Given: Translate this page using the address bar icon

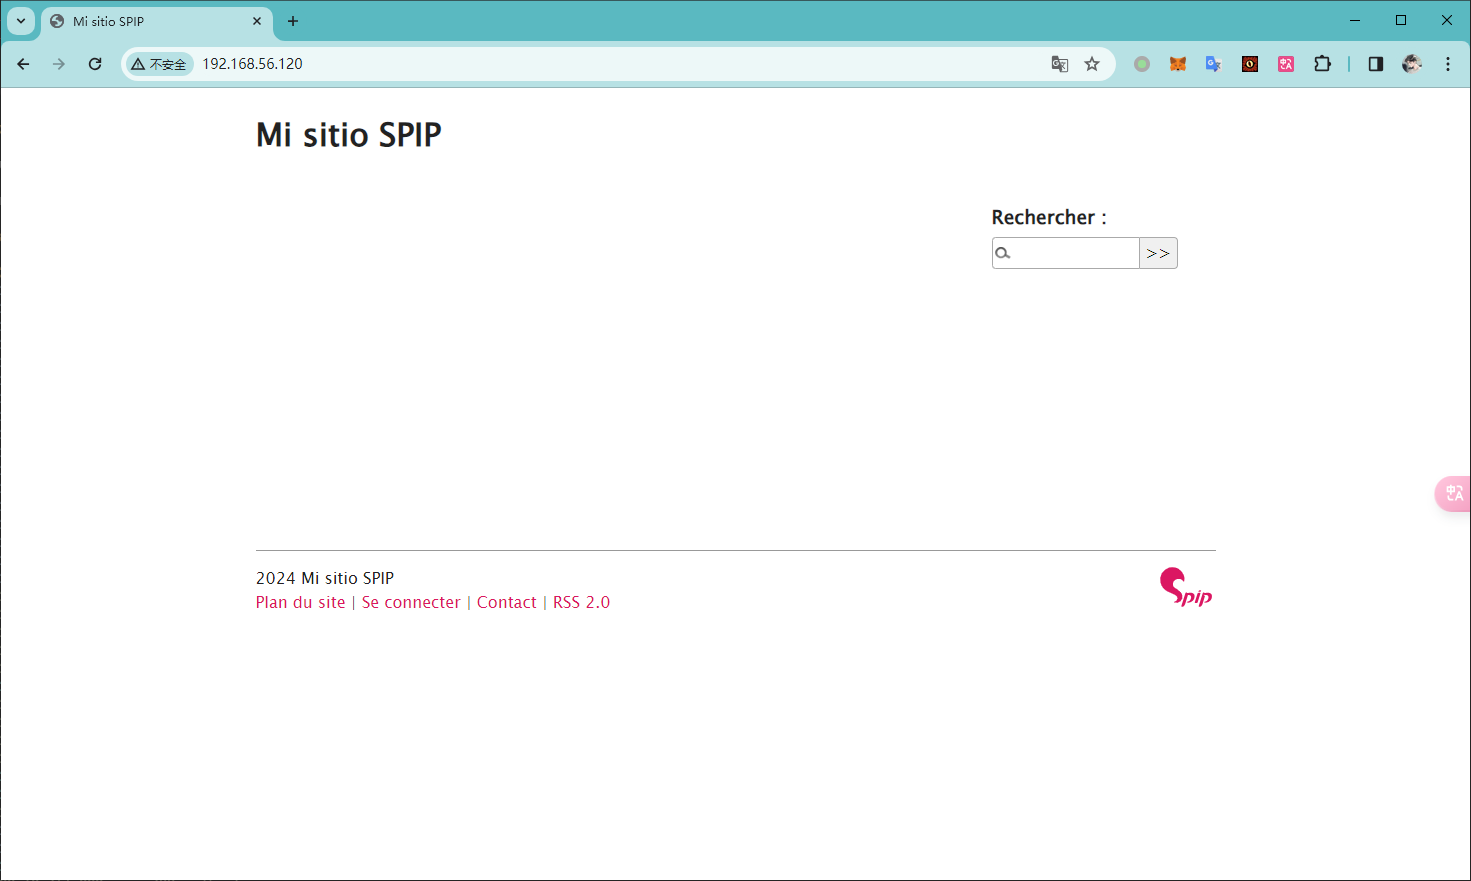Looking at the screenshot, I should pos(1060,64).
